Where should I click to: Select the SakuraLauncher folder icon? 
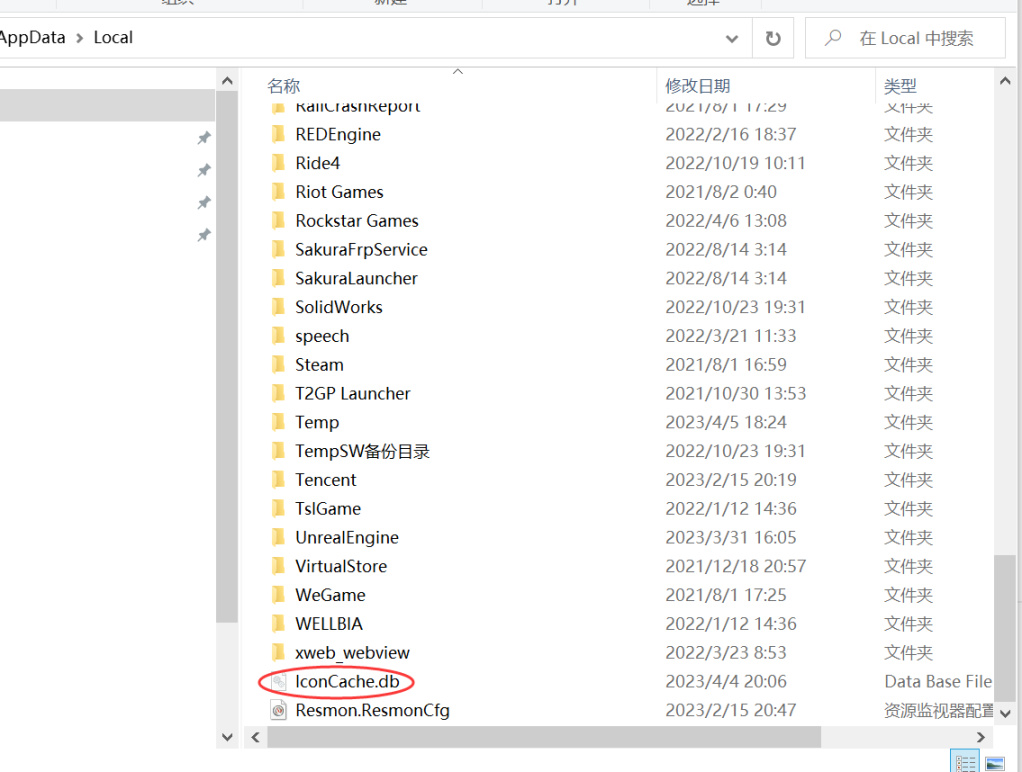(278, 278)
